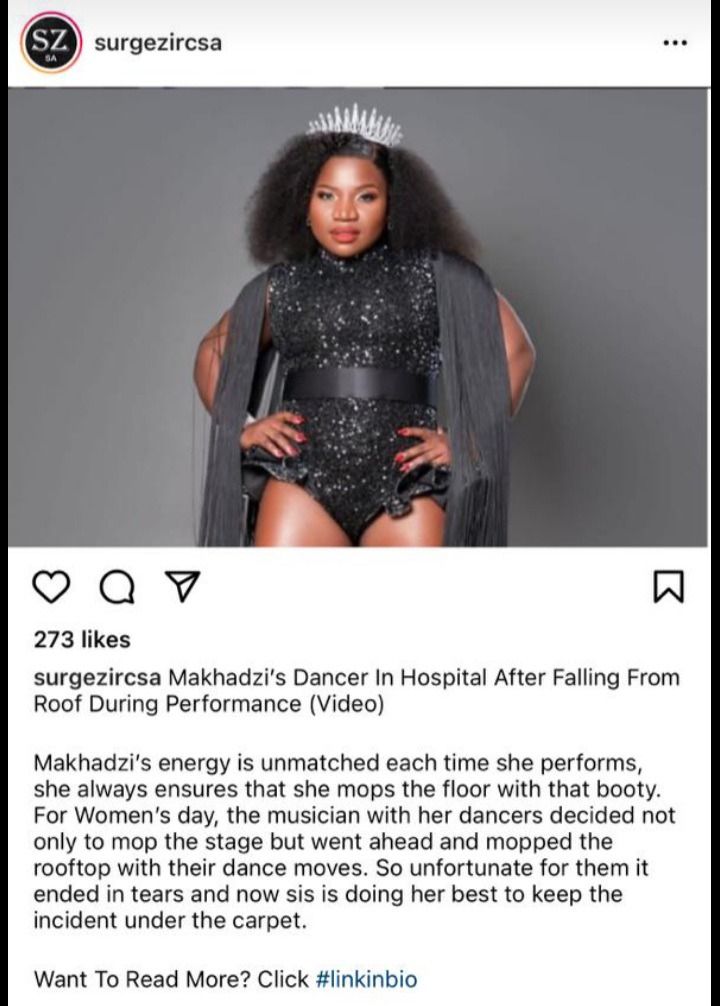The width and height of the screenshot is (720, 1006).
Task: Click the headline about Makhadzi's Dancer In Hospital
Action: [x=356, y=690]
